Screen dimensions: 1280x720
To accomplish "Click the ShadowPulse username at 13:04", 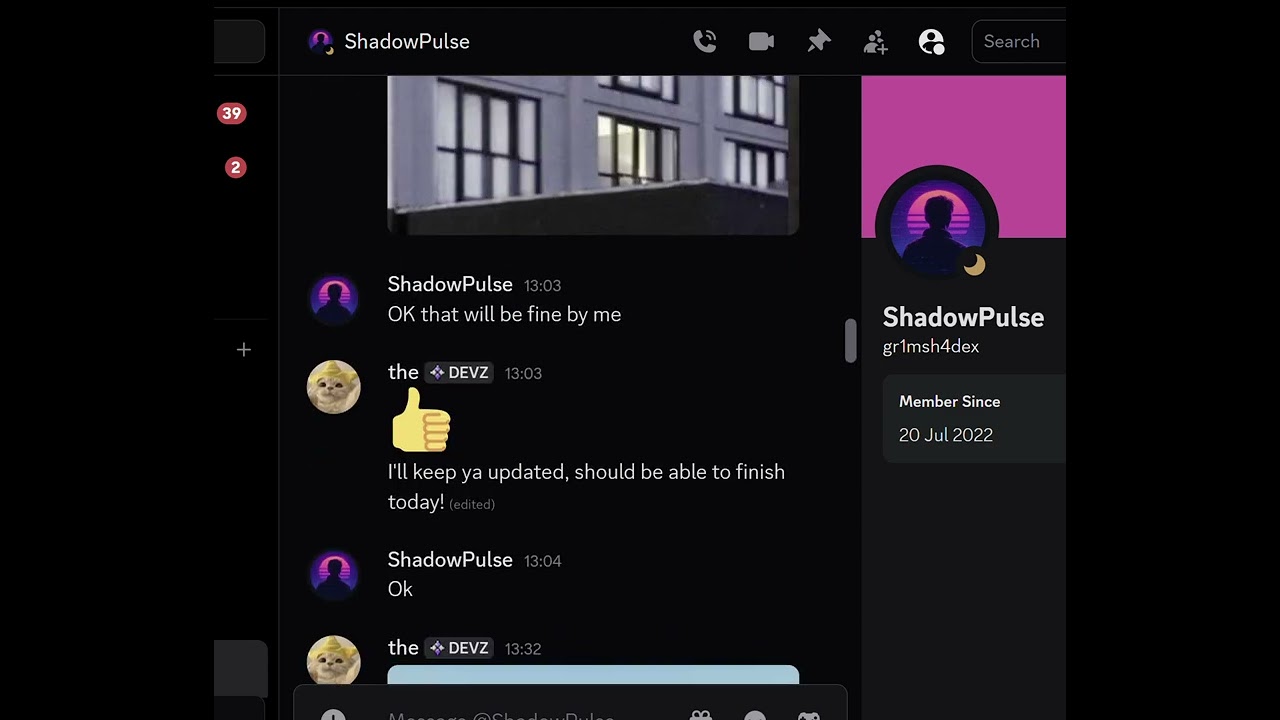I will pos(450,560).
